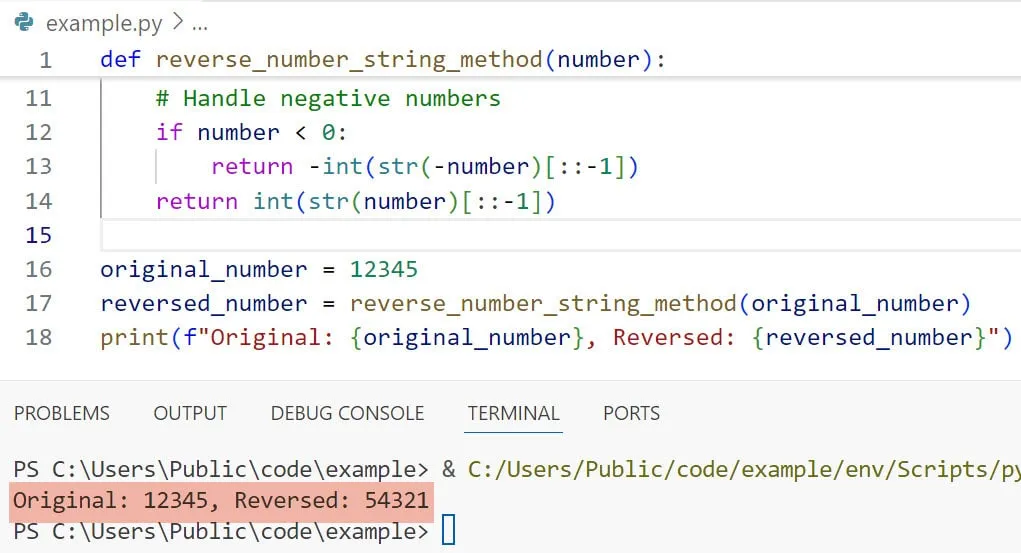Select the TERMINAL panel tab
Image resolution: width=1021 pixels, height=553 pixels.
[x=513, y=413]
